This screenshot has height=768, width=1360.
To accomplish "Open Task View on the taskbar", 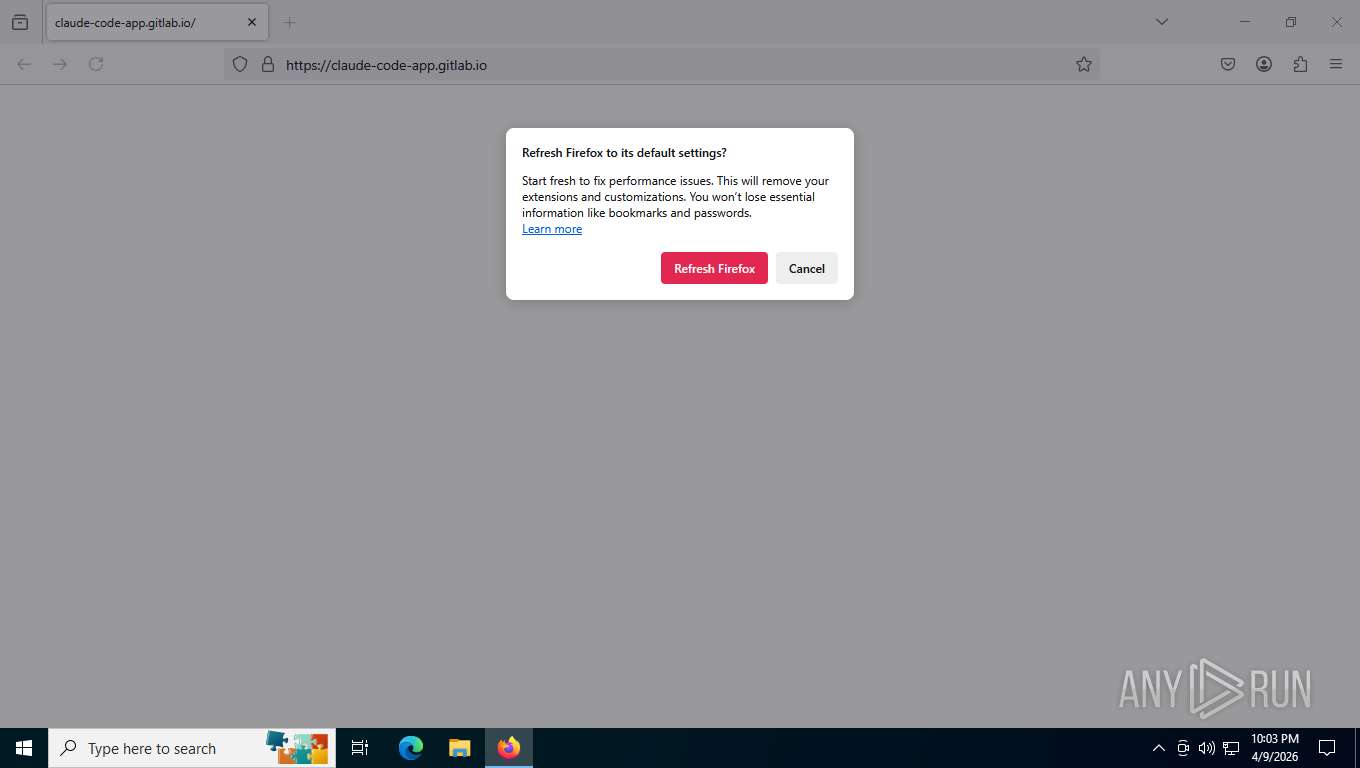I will (x=360, y=748).
